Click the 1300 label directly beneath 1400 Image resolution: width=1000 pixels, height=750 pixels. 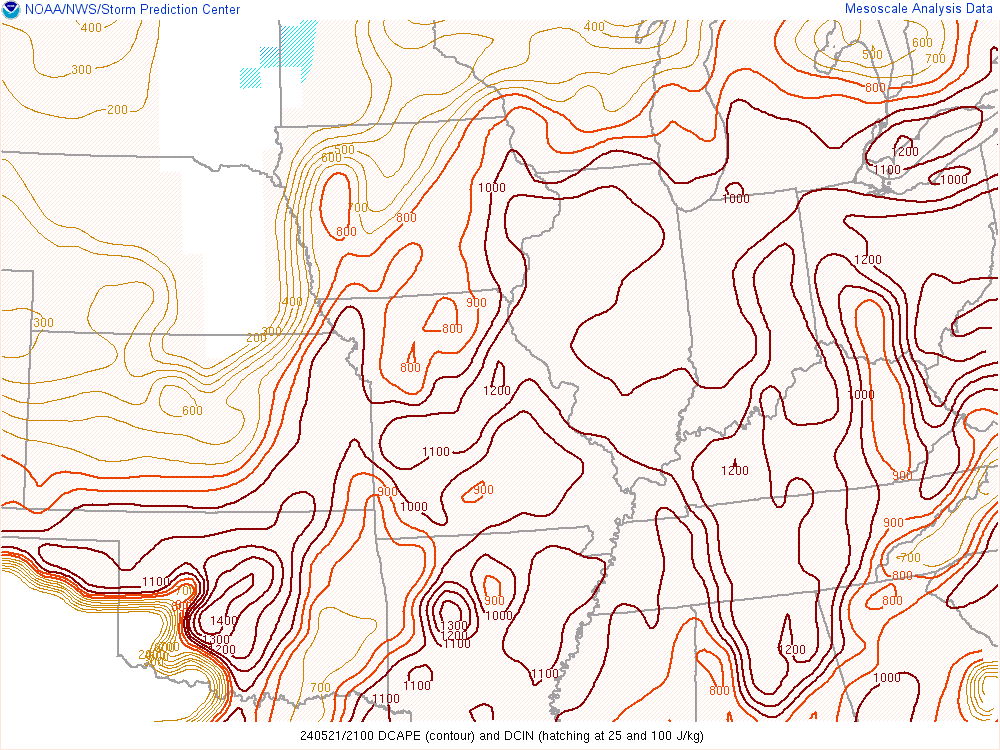point(216,639)
